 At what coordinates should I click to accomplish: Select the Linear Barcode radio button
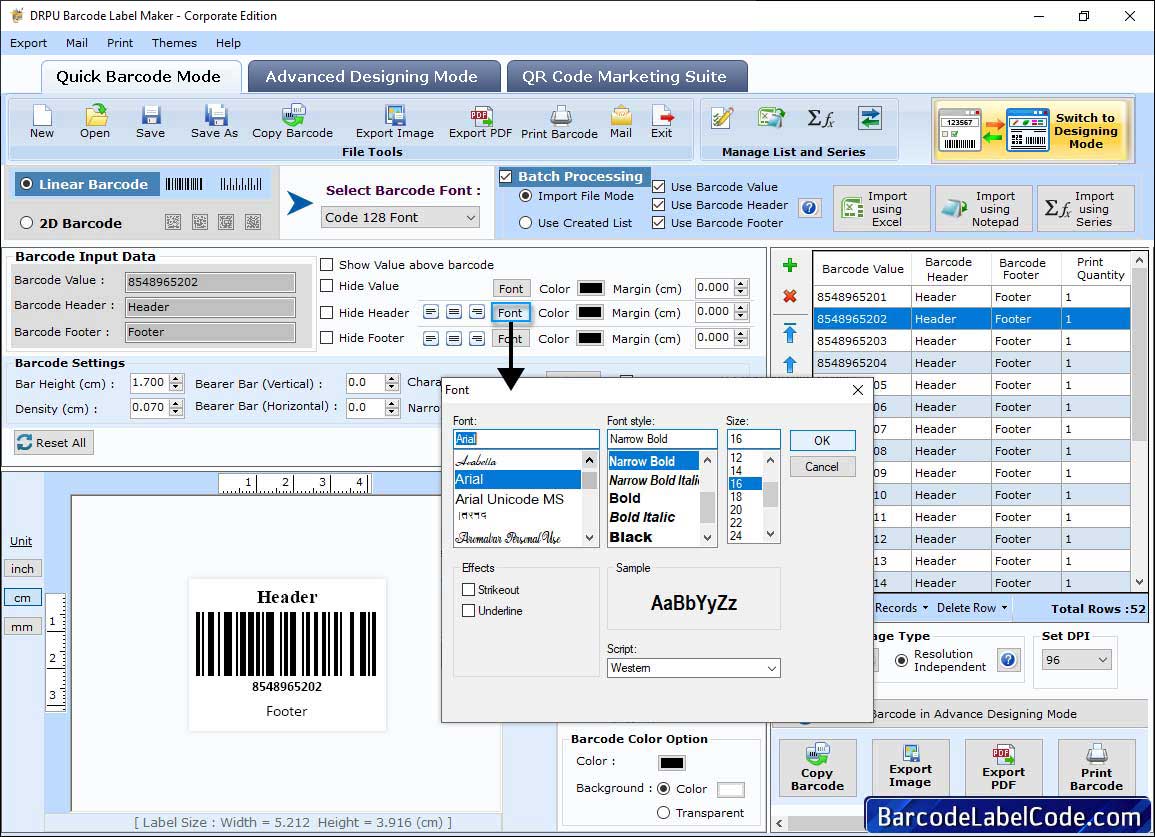point(27,184)
